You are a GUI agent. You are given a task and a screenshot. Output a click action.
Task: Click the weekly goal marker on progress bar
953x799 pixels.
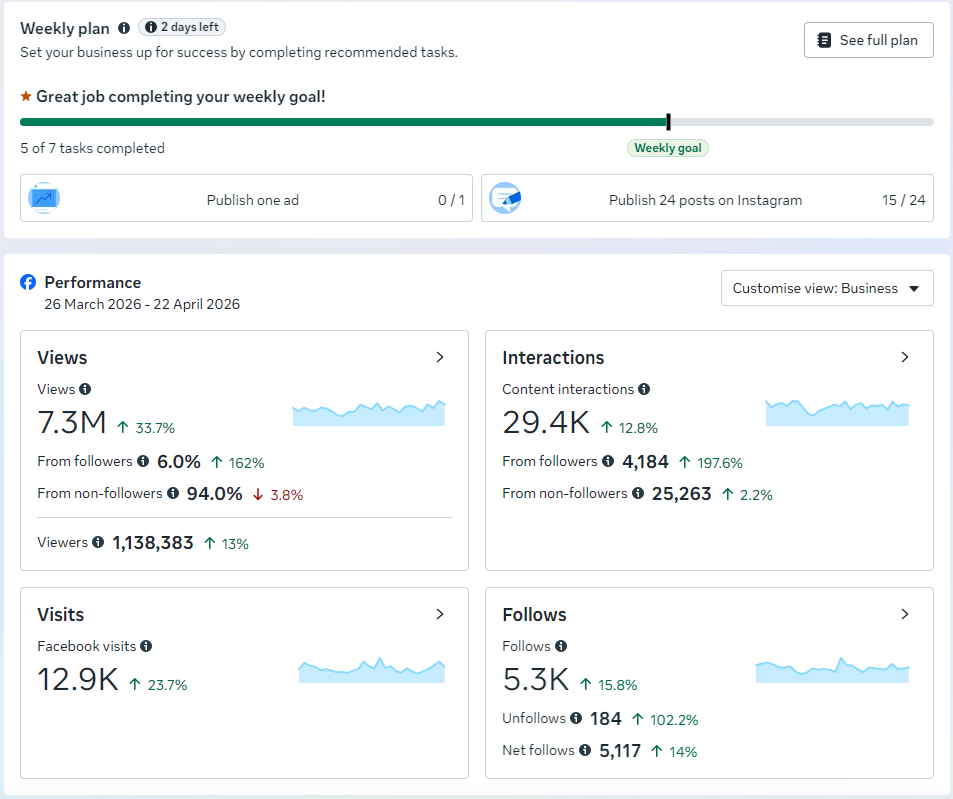pos(668,122)
